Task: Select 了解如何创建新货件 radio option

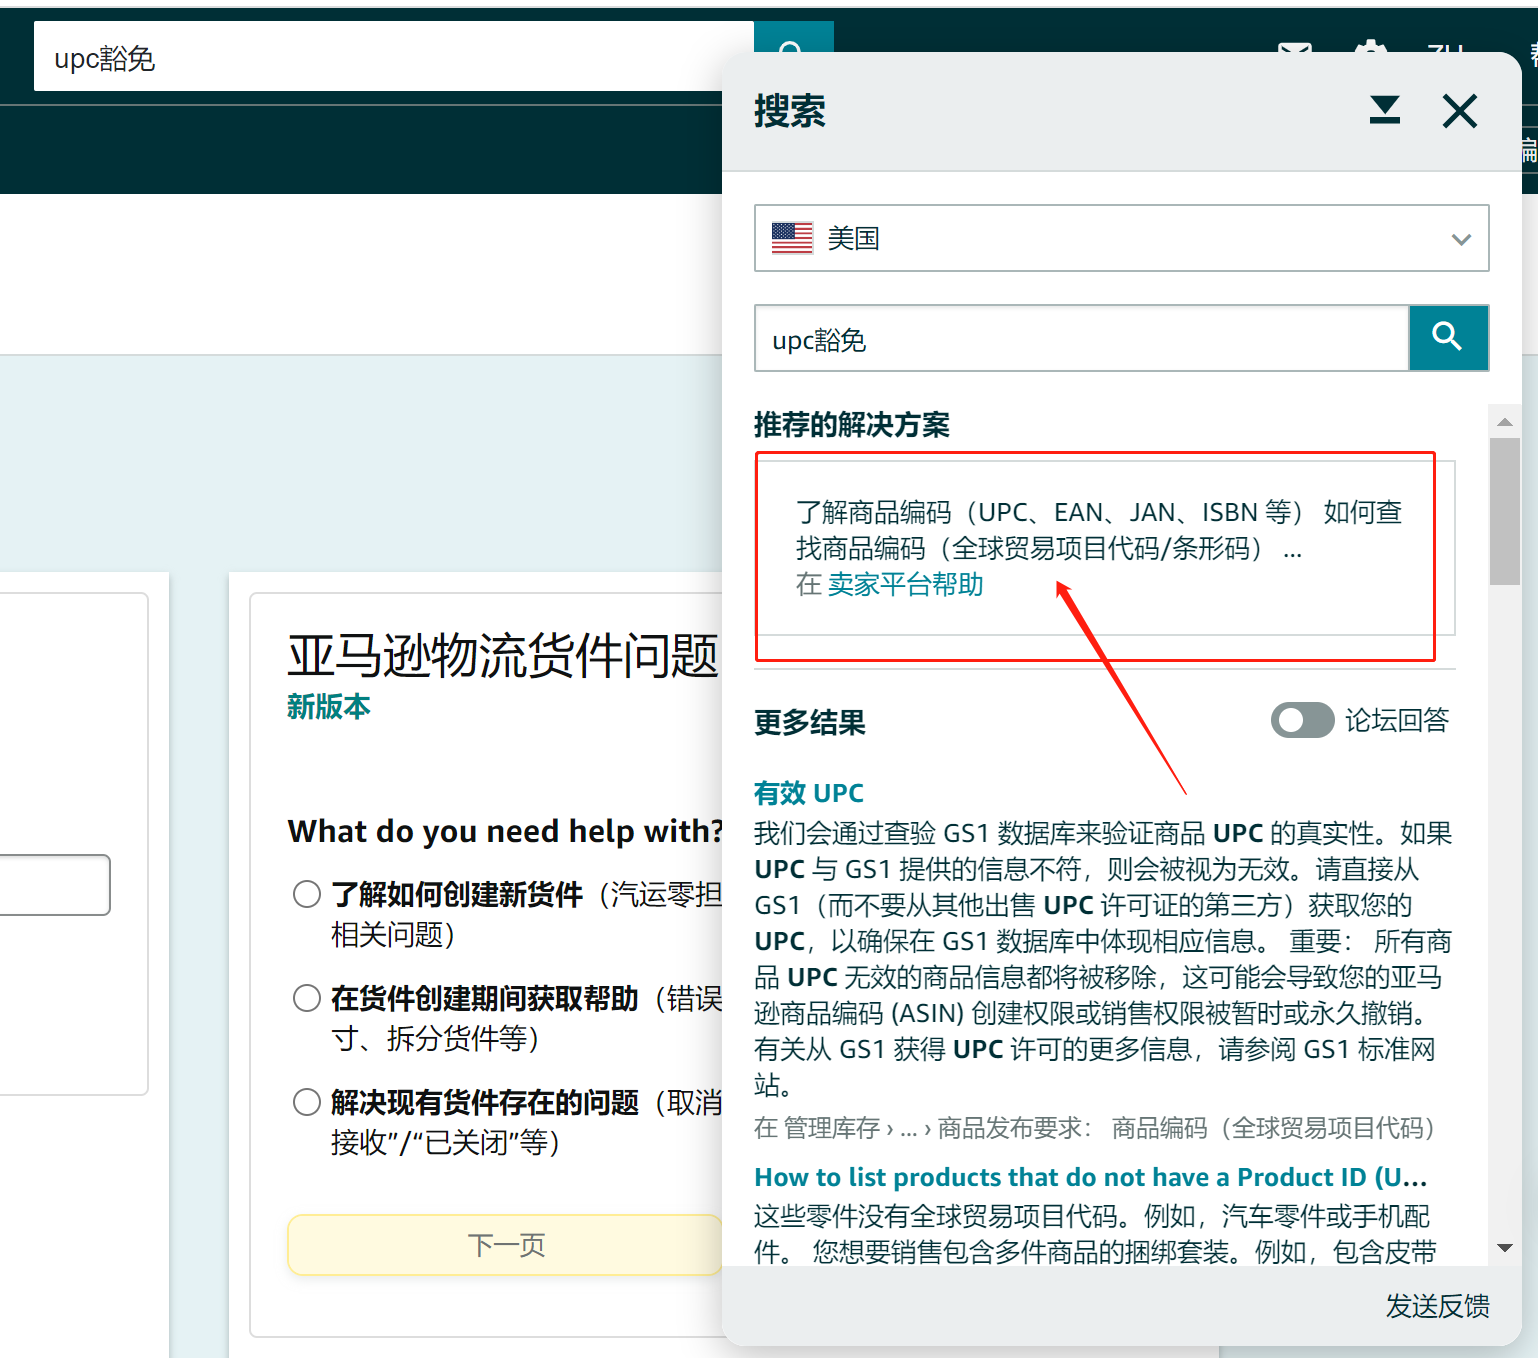Action: point(307,894)
